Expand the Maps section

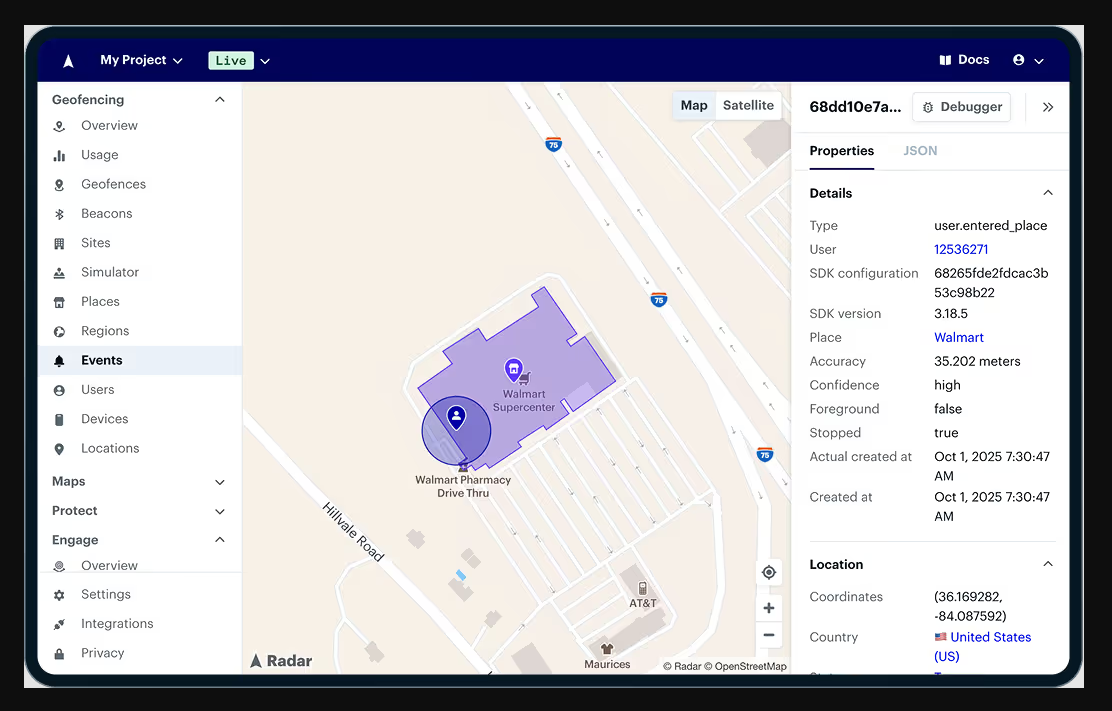(x=220, y=482)
